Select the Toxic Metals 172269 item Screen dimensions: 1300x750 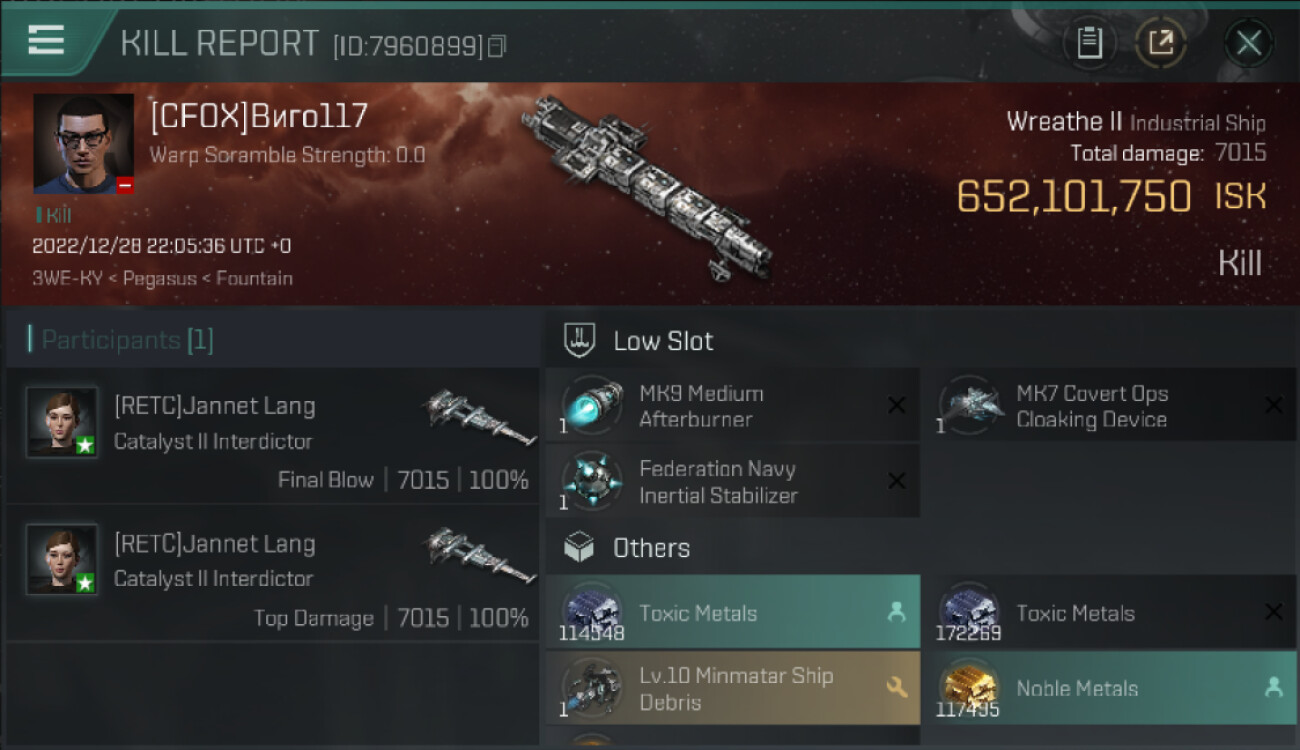(x=1110, y=612)
